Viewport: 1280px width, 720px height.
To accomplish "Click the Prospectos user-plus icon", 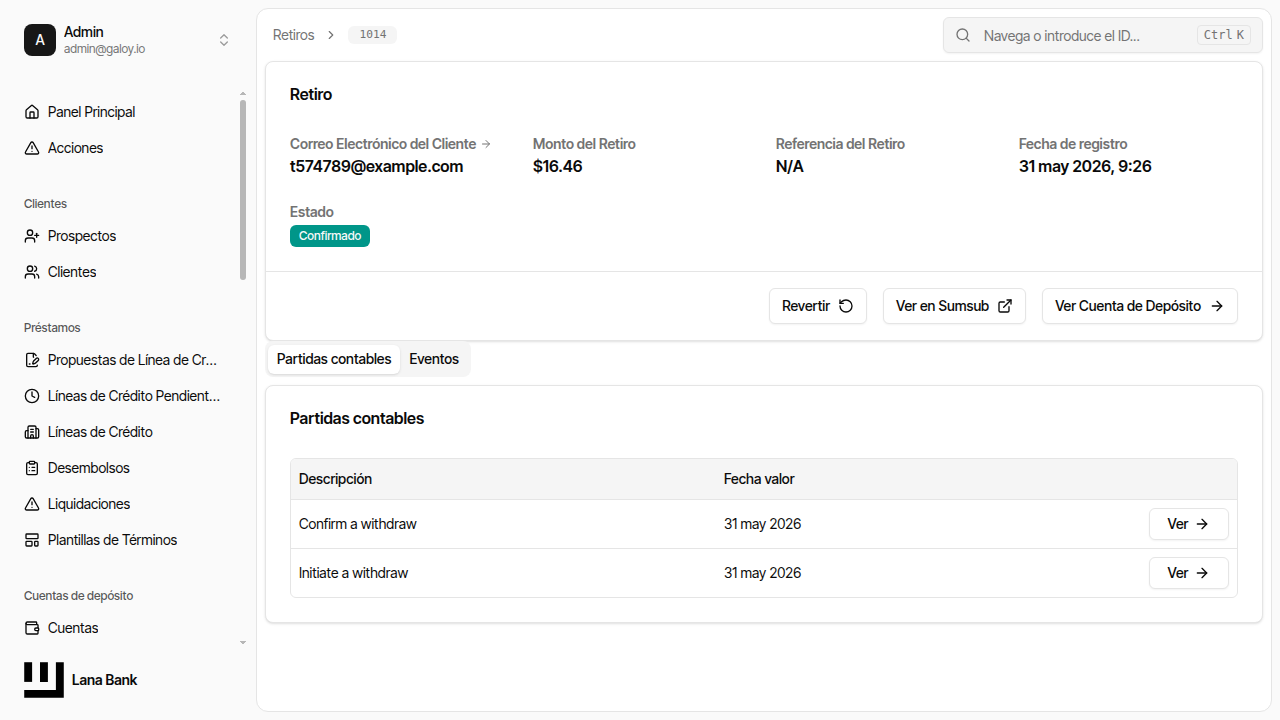I will tap(32, 236).
